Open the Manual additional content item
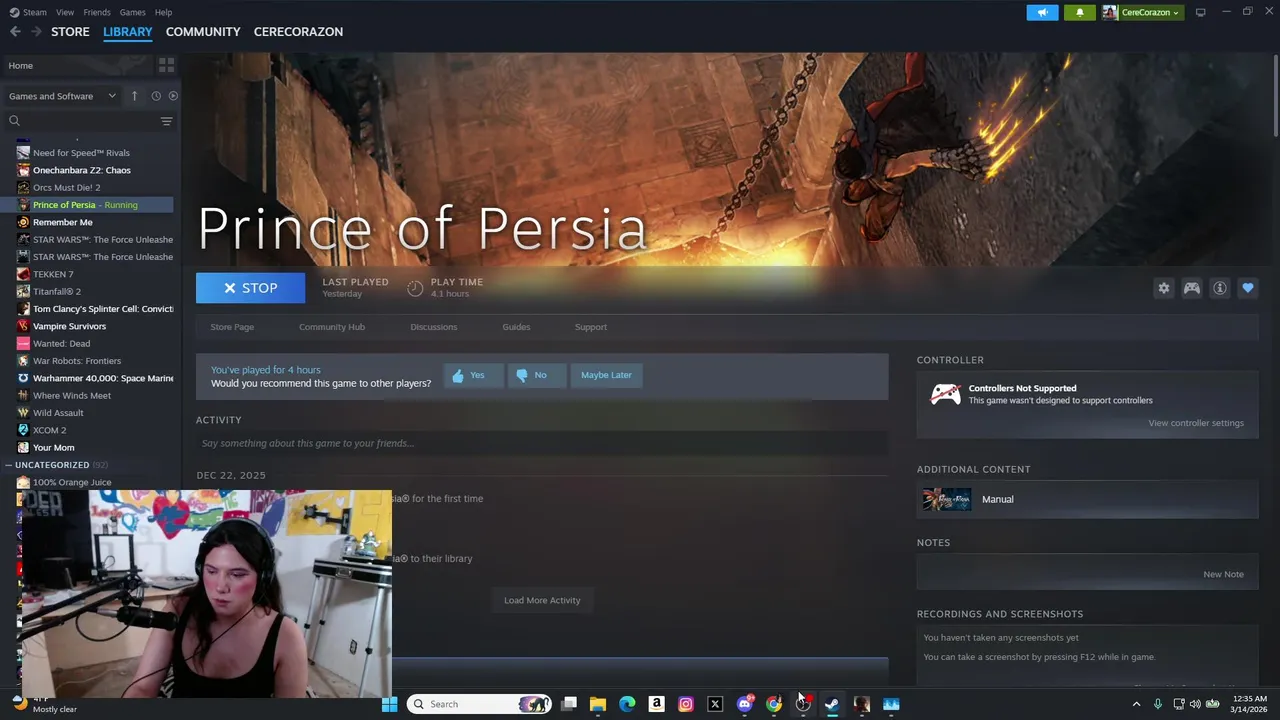Image resolution: width=1280 pixels, height=720 pixels. pyautogui.click(x=1087, y=499)
